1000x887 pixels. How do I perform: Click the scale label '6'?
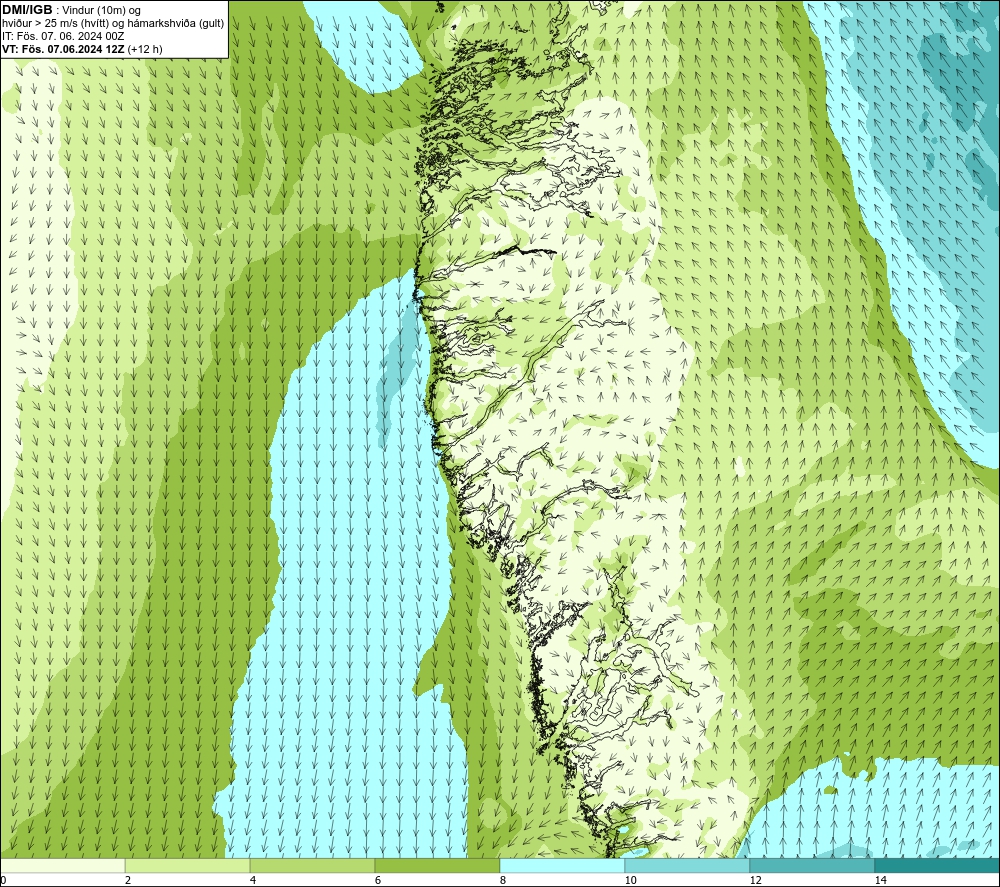378,881
